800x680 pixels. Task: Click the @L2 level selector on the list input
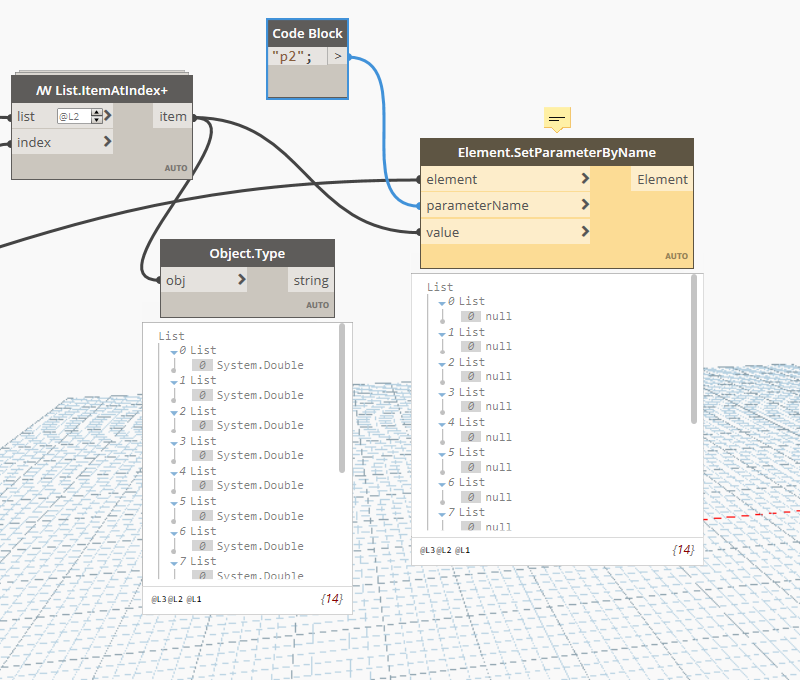pos(70,116)
